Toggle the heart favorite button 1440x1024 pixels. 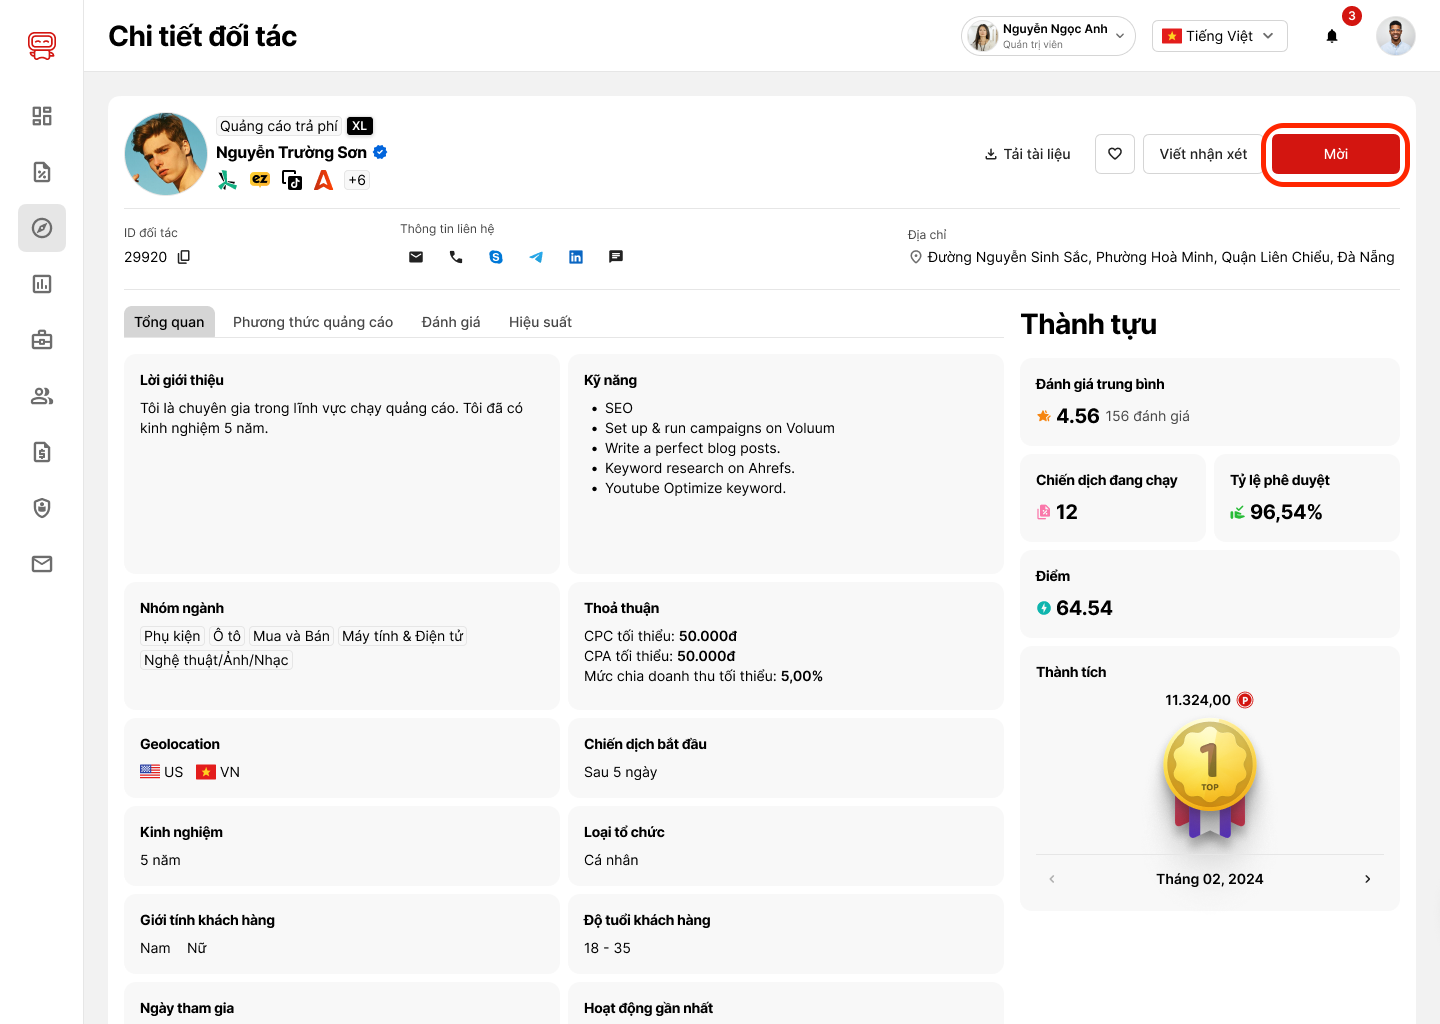click(x=1115, y=154)
